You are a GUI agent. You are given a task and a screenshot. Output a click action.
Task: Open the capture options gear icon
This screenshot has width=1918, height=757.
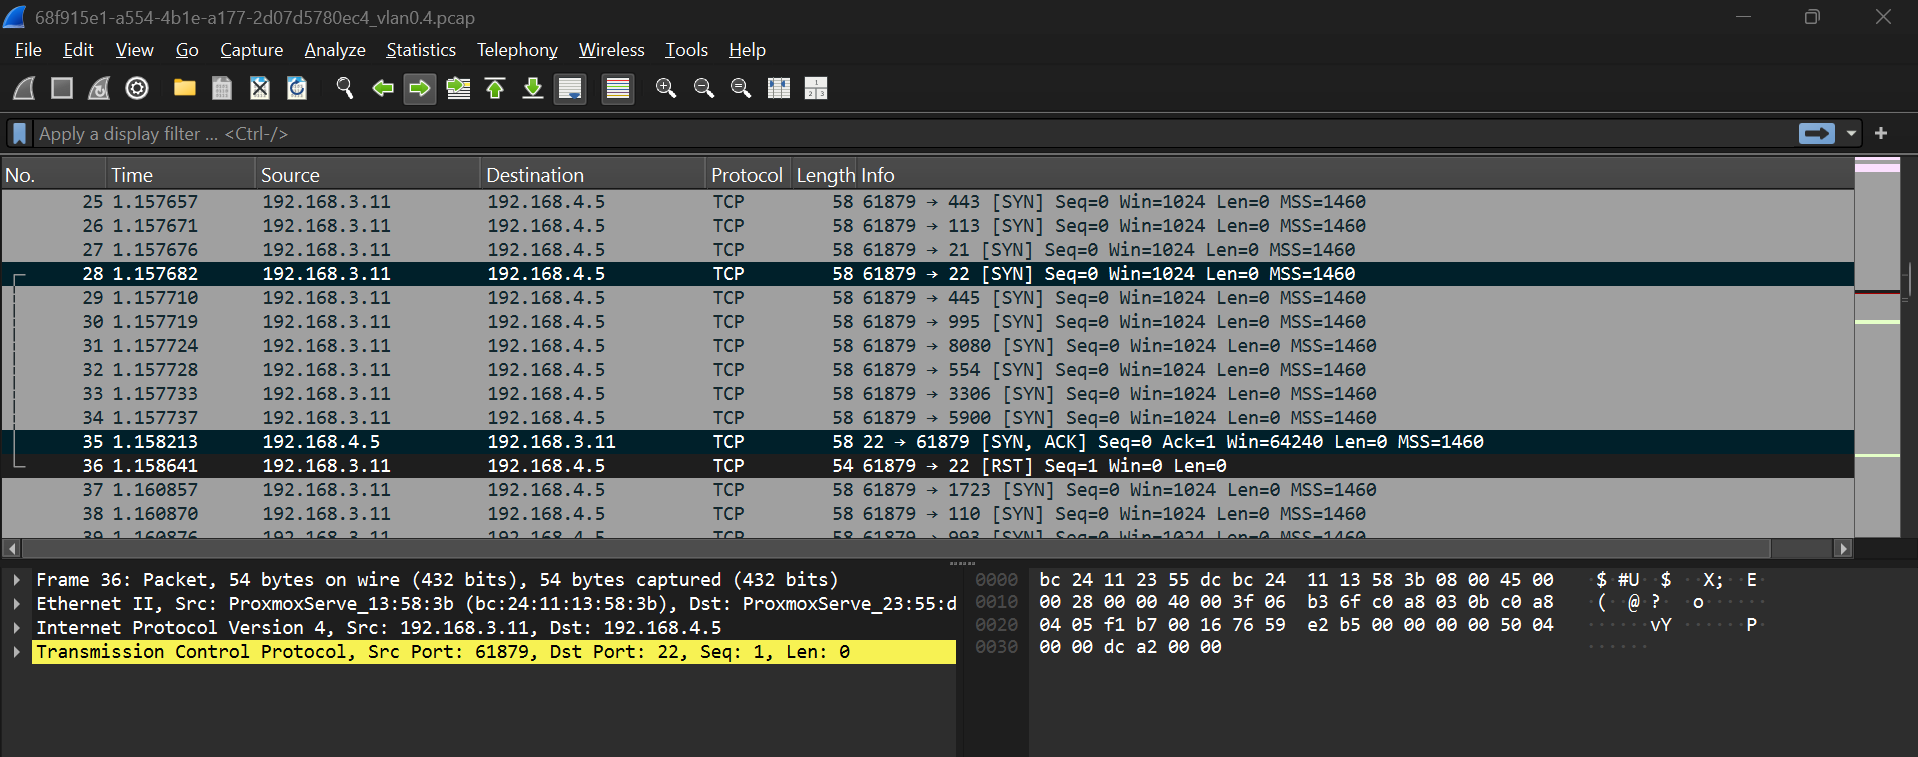click(137, 88)
